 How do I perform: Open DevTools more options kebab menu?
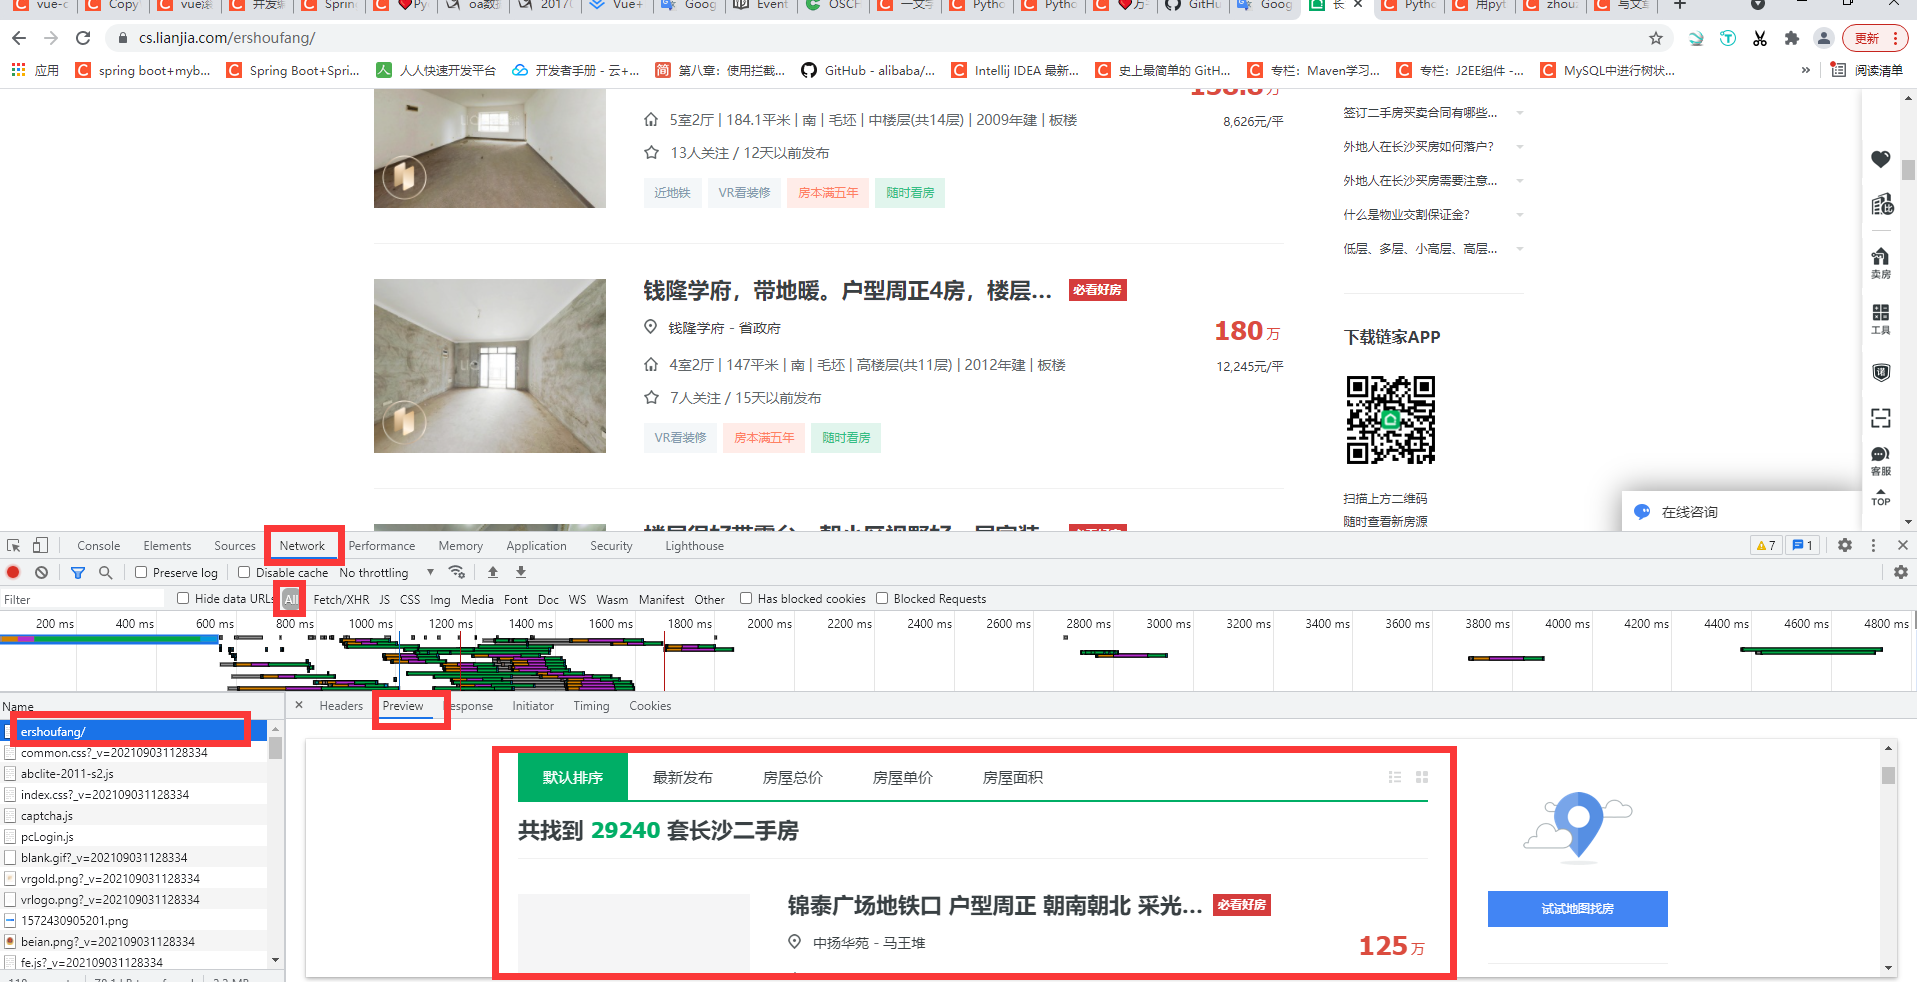1873,545
